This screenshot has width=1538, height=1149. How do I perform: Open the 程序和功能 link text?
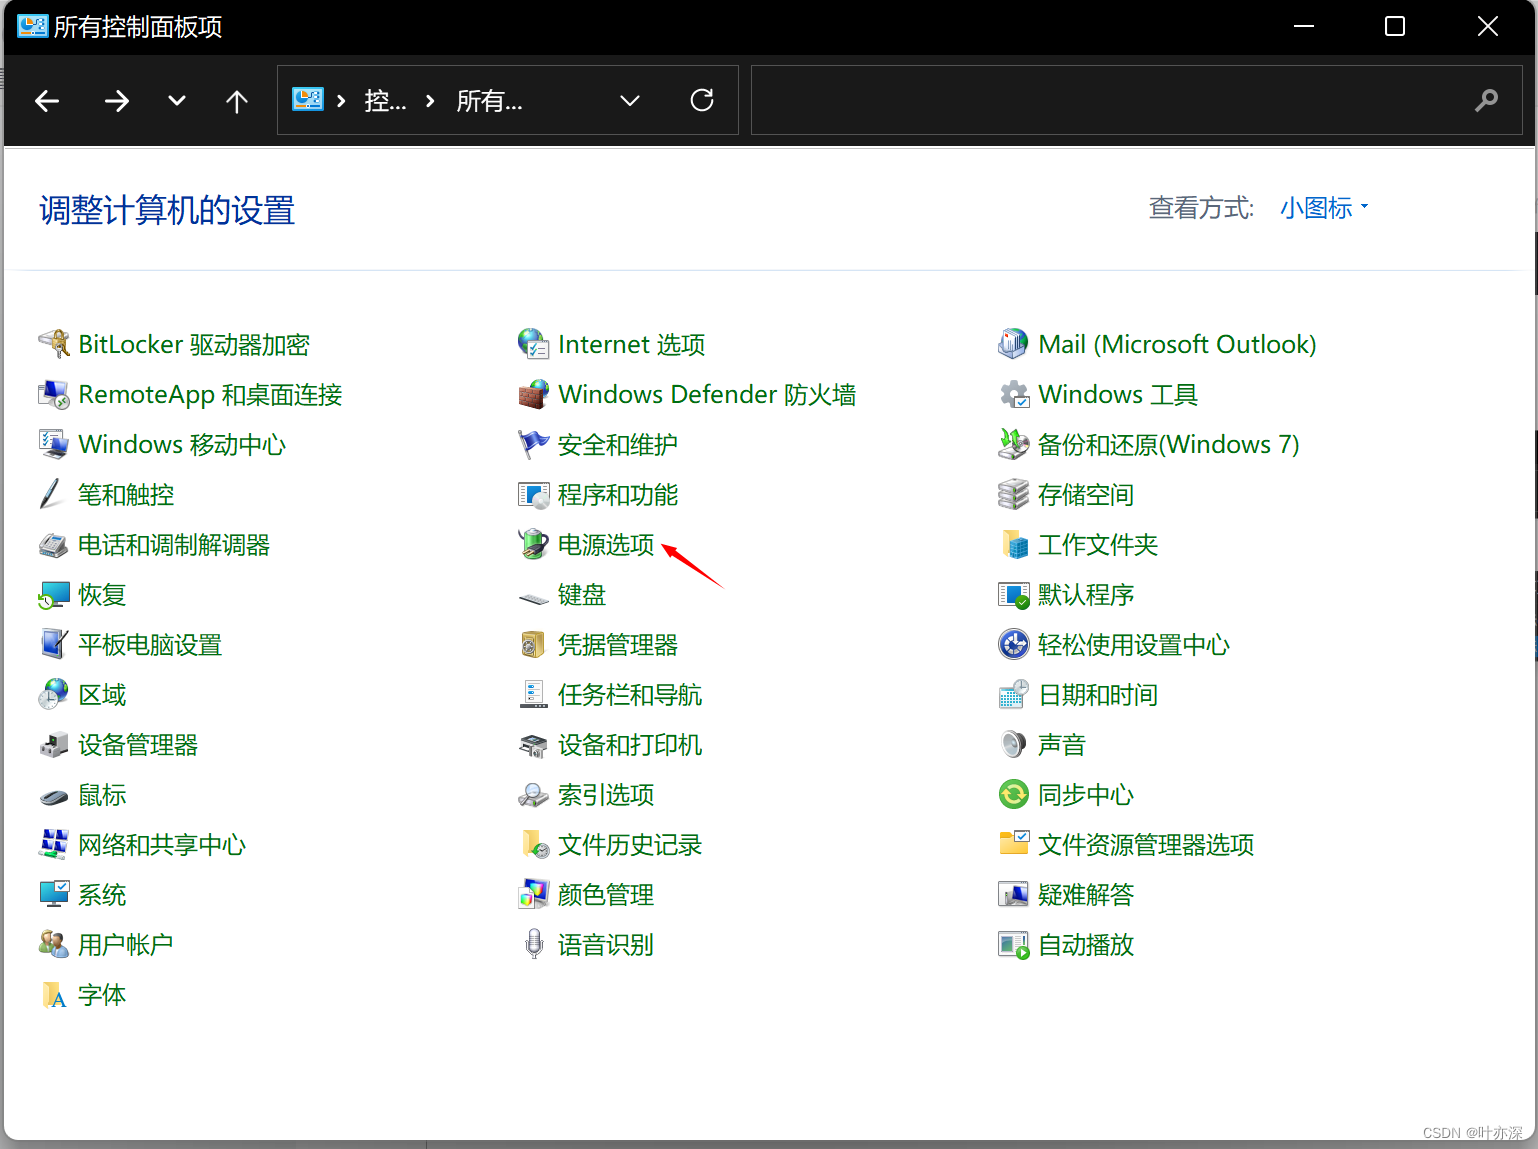coord(618,494)
